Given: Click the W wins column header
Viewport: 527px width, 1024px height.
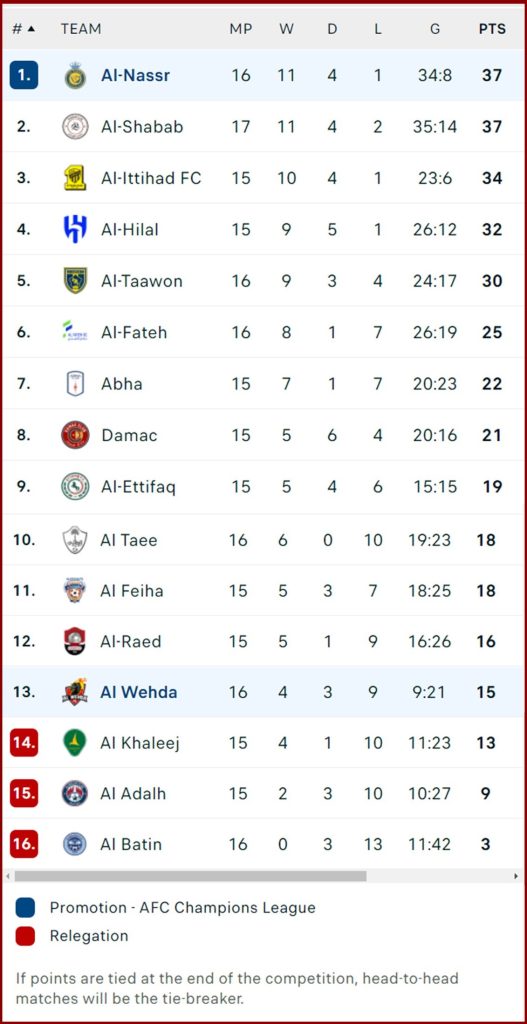Looking at the screenshot, I should tap(287, 29).
